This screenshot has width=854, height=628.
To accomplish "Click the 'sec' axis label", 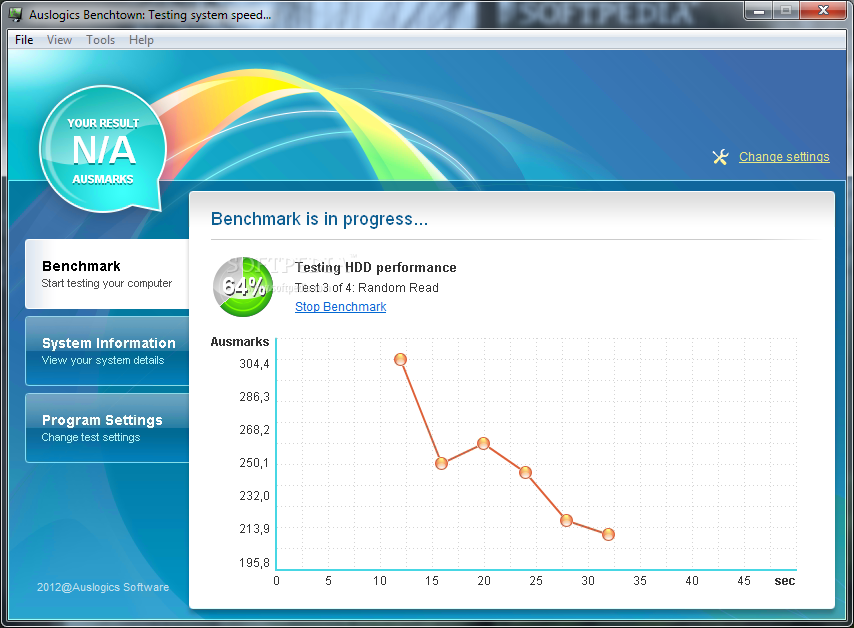I will (785, 581).
